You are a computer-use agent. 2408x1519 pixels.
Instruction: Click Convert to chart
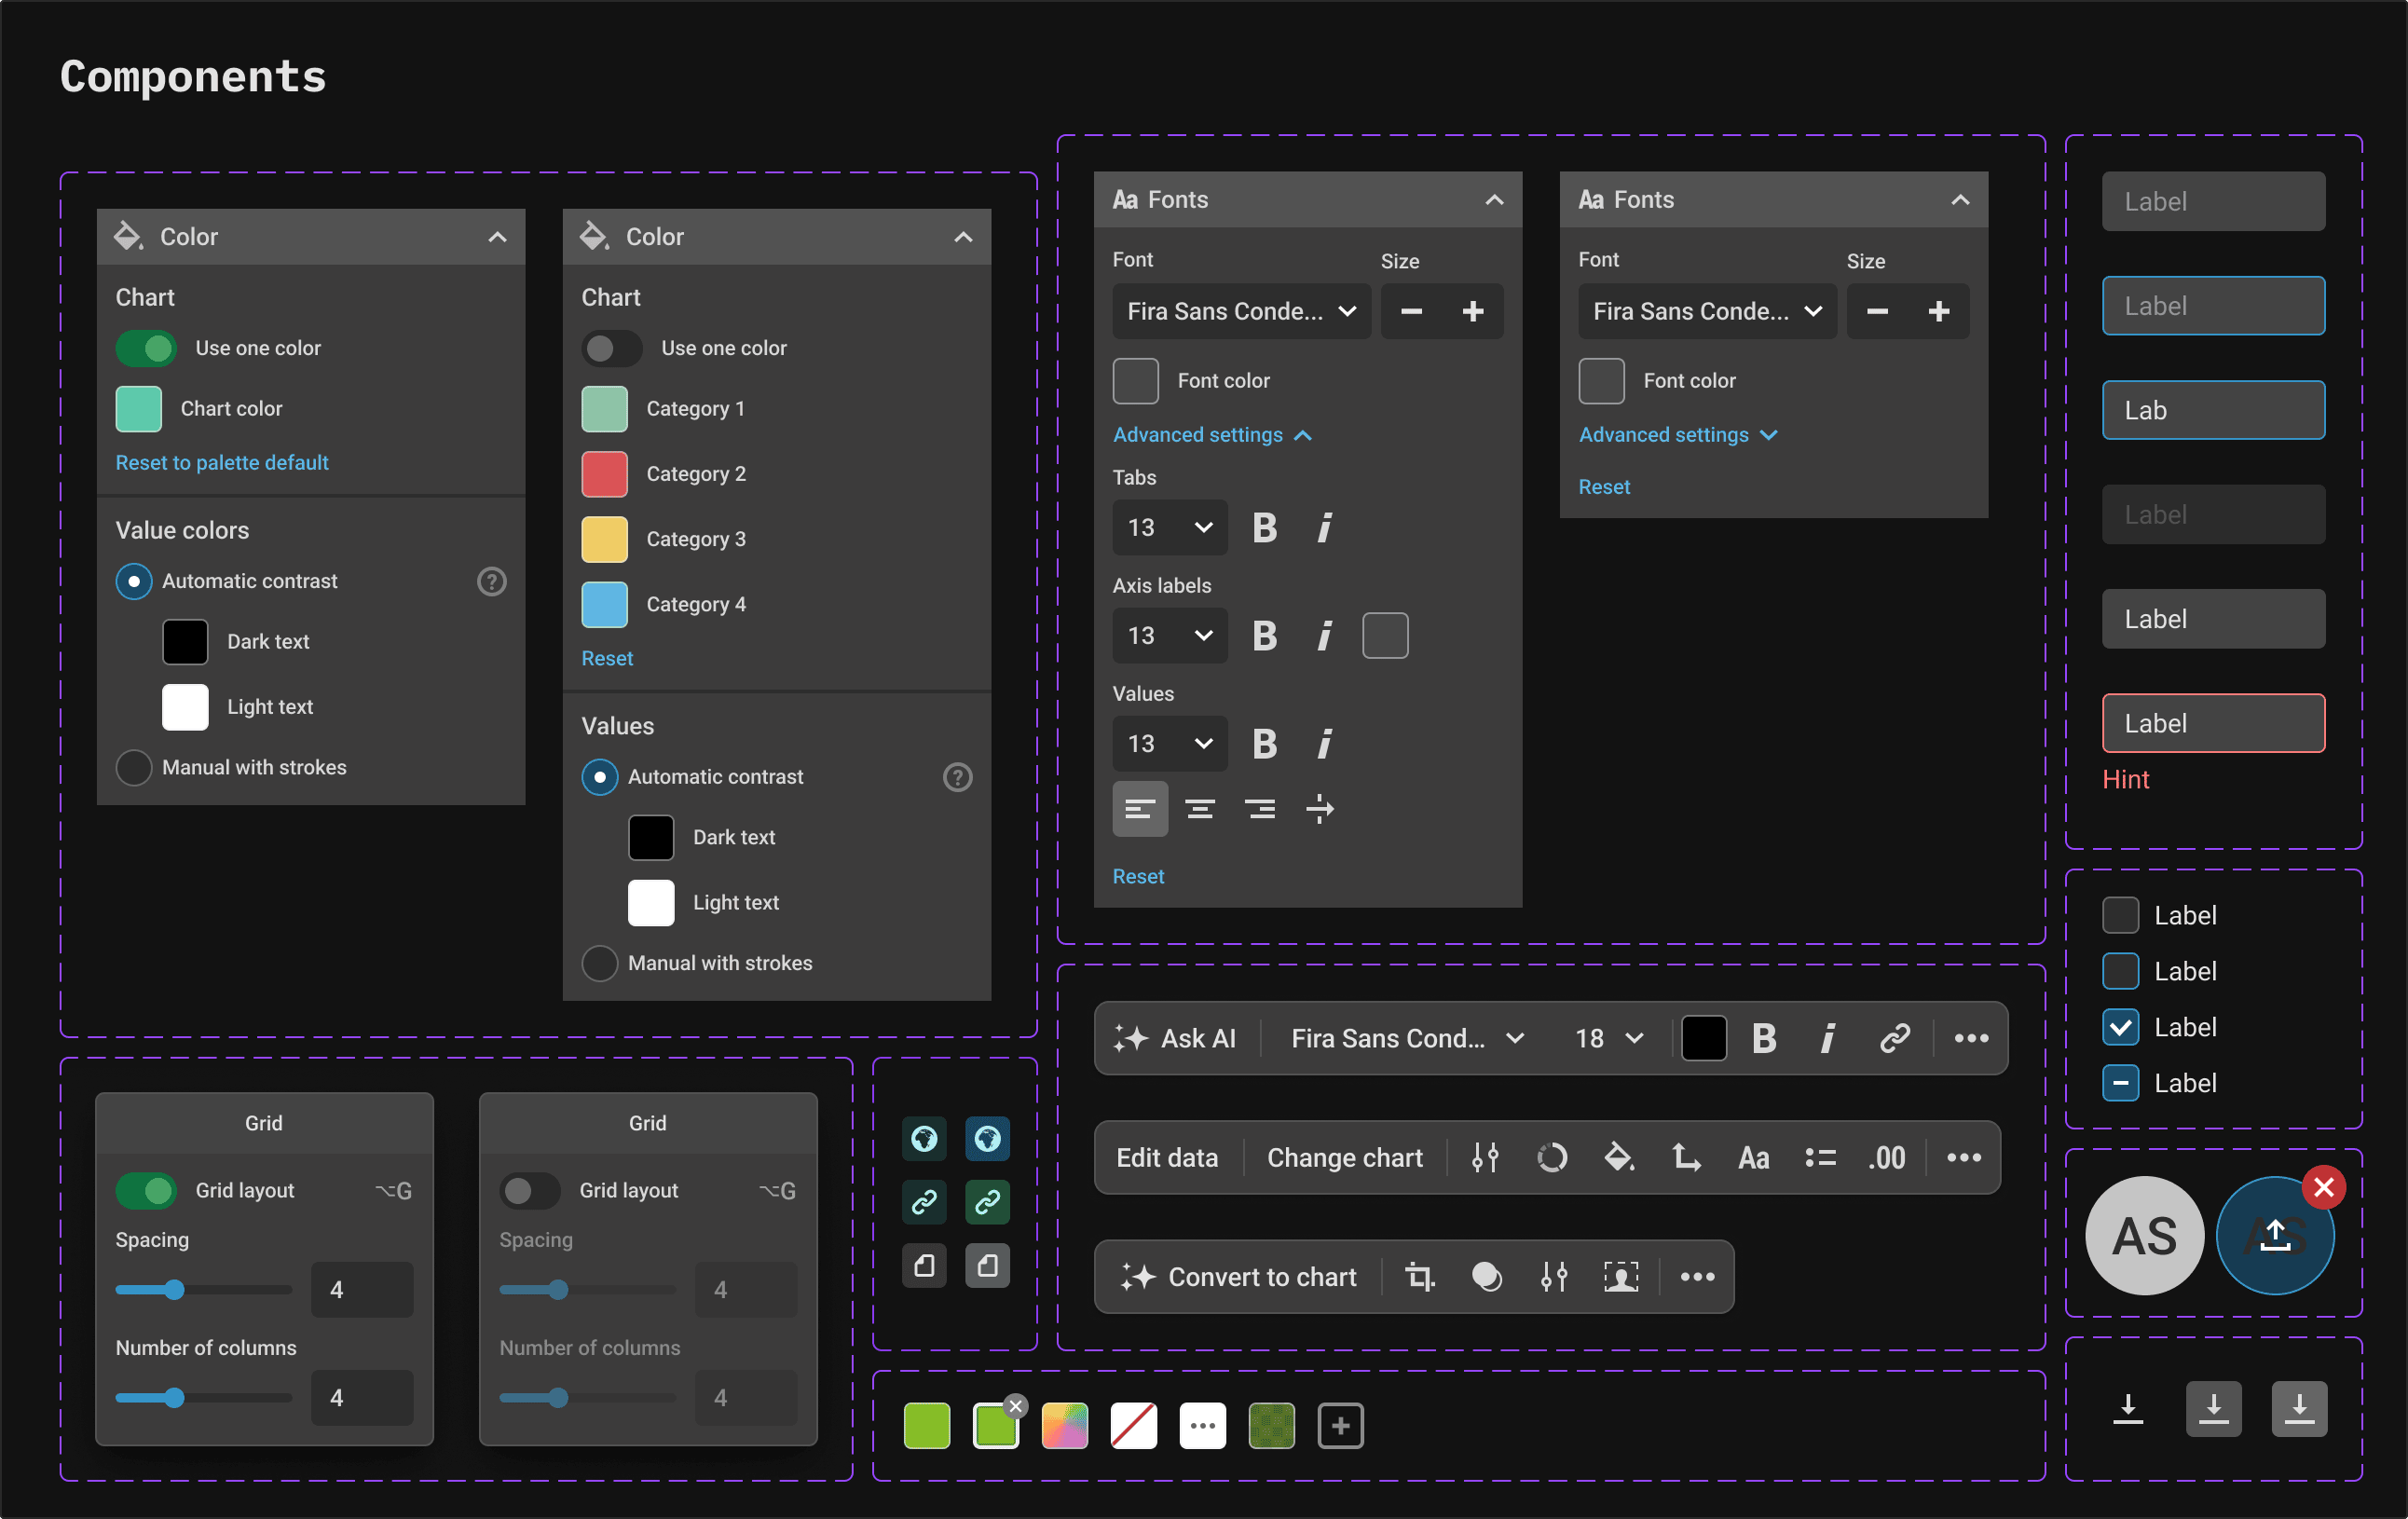tap(1239, 1277)
